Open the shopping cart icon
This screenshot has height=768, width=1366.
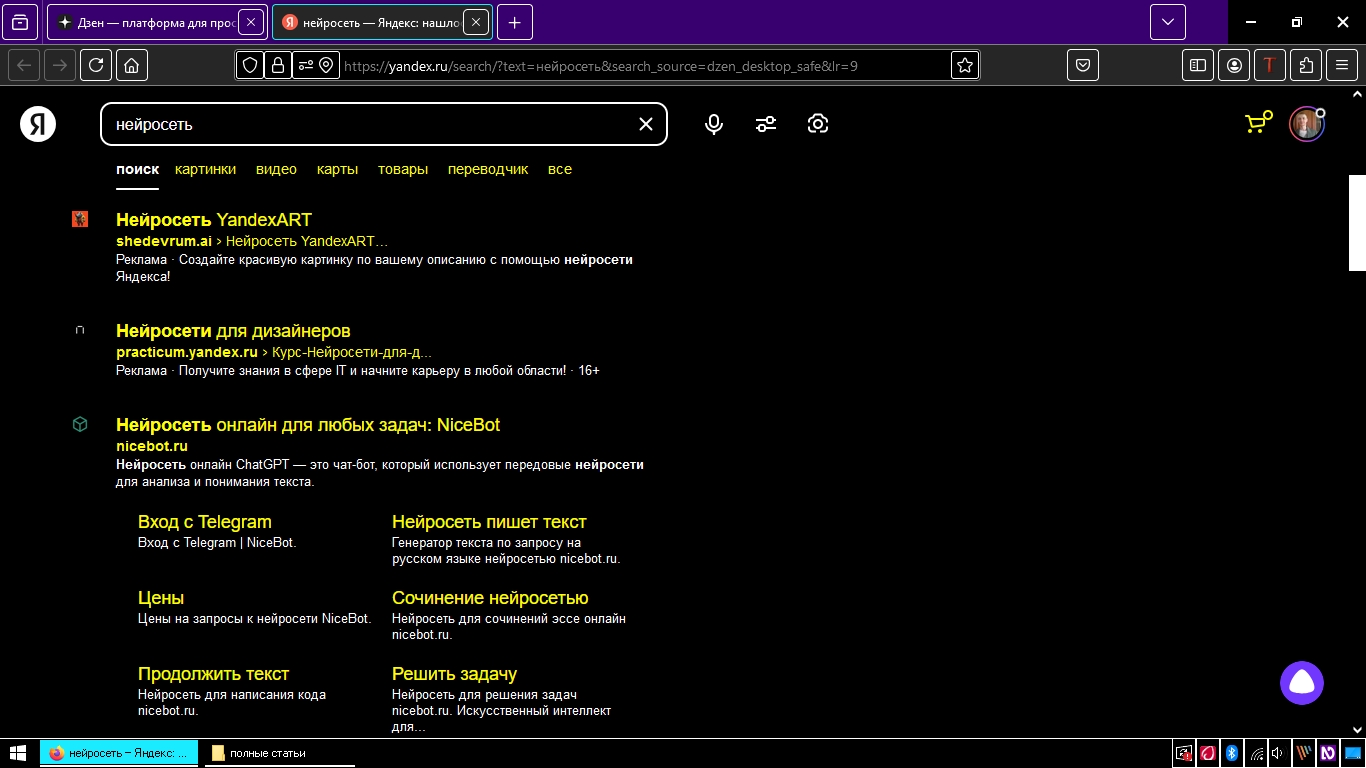(x=1258, y=123)
